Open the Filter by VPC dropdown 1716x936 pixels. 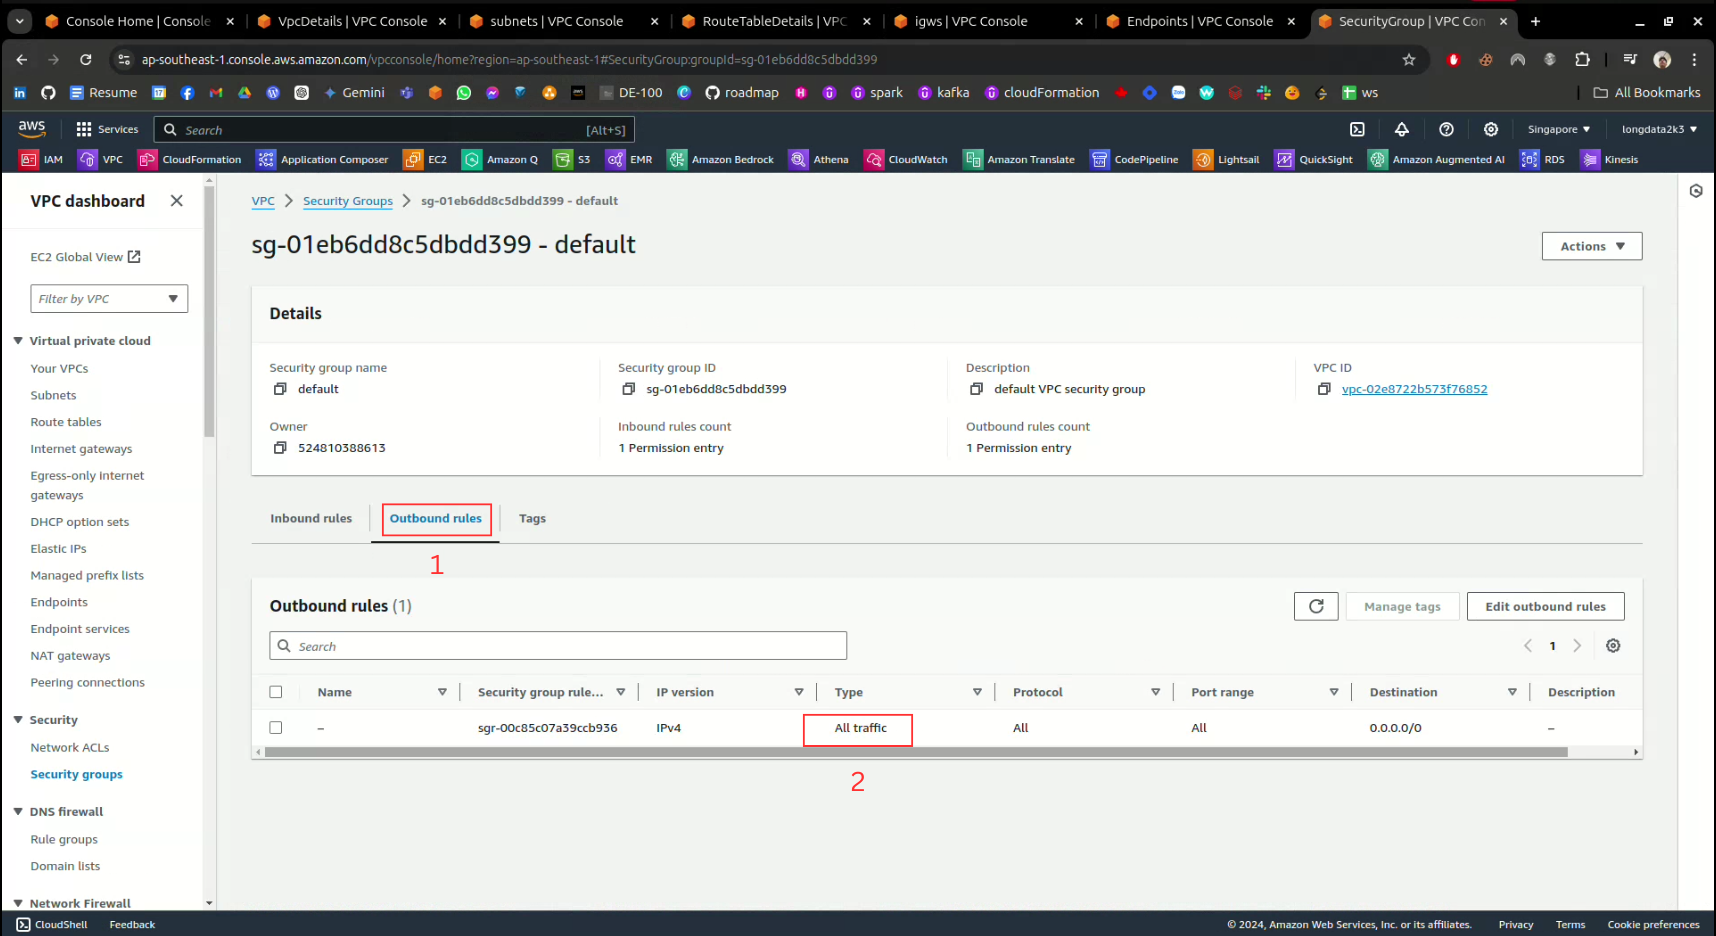(109, 299)
